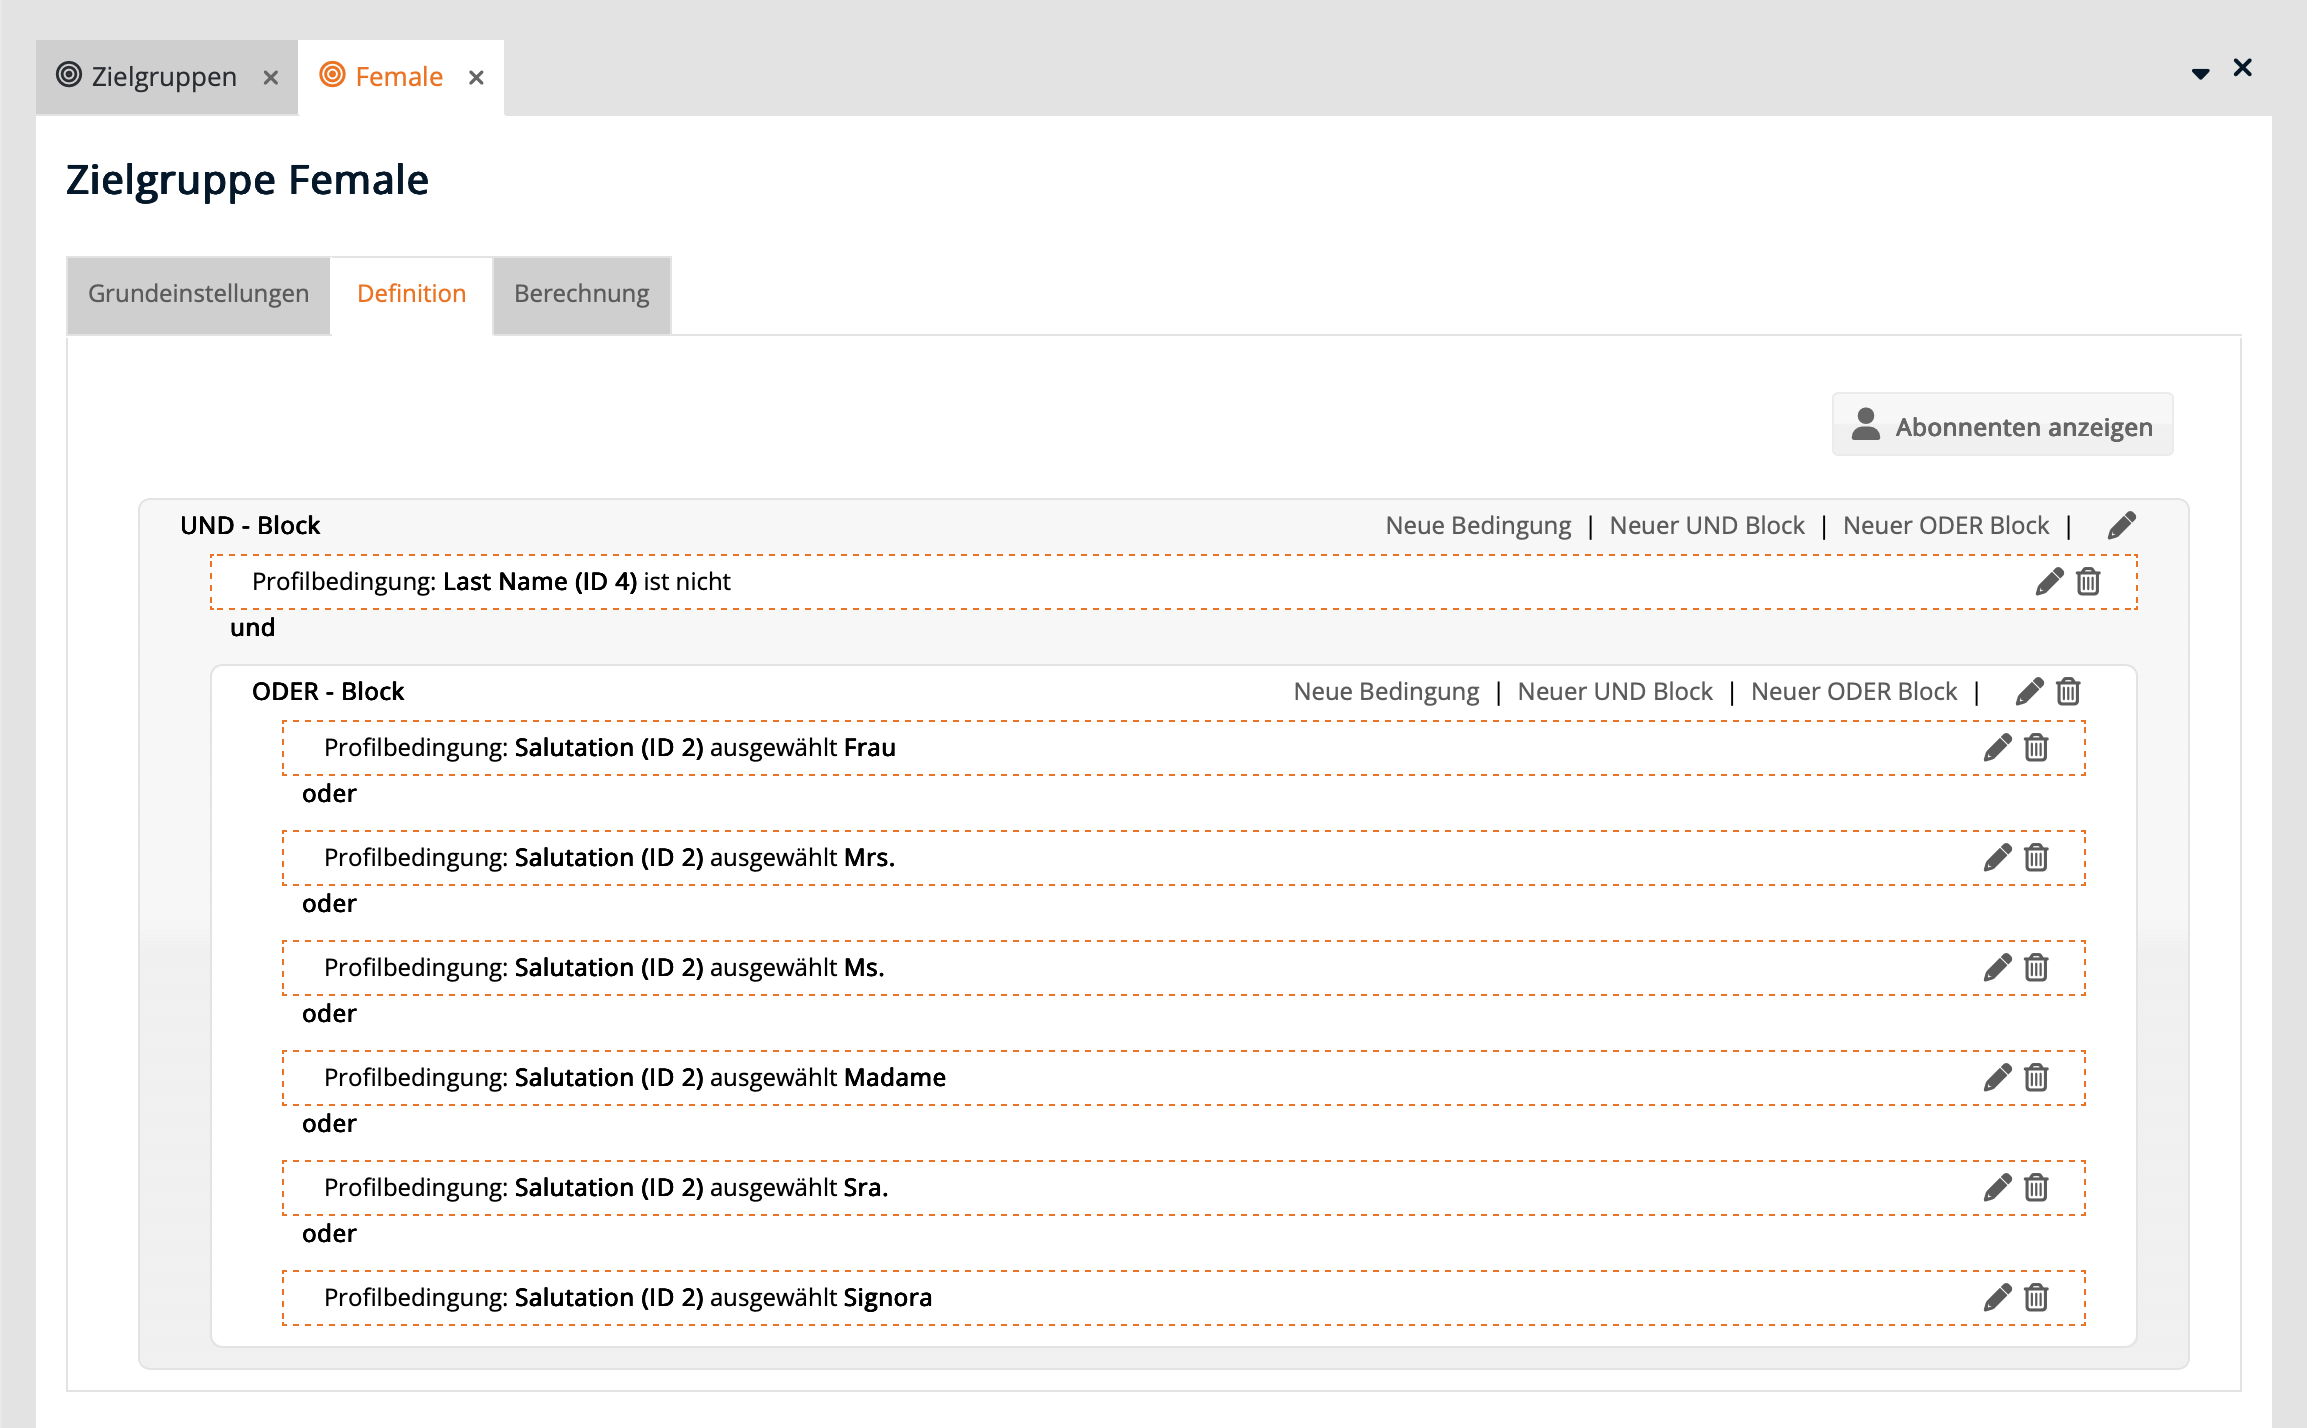Edit the Salutation Signora condition

click(x=1997, y=1298)
